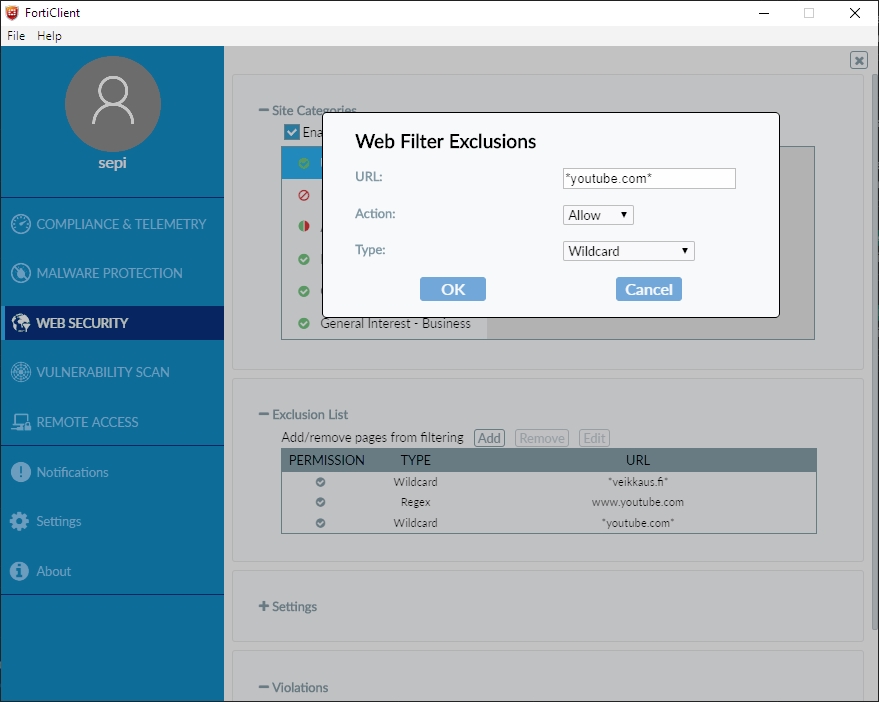Click the Compliance & Telemetry gauge icon
This screenshot has width=879, height=702.
[21, 224]
